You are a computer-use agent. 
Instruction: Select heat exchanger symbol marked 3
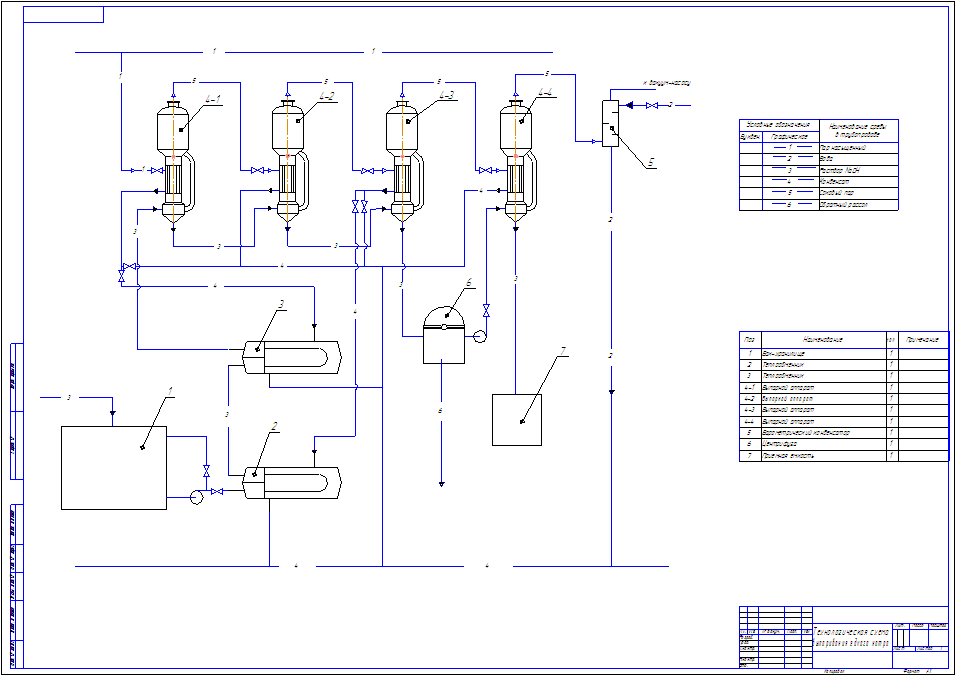point(292,357)
